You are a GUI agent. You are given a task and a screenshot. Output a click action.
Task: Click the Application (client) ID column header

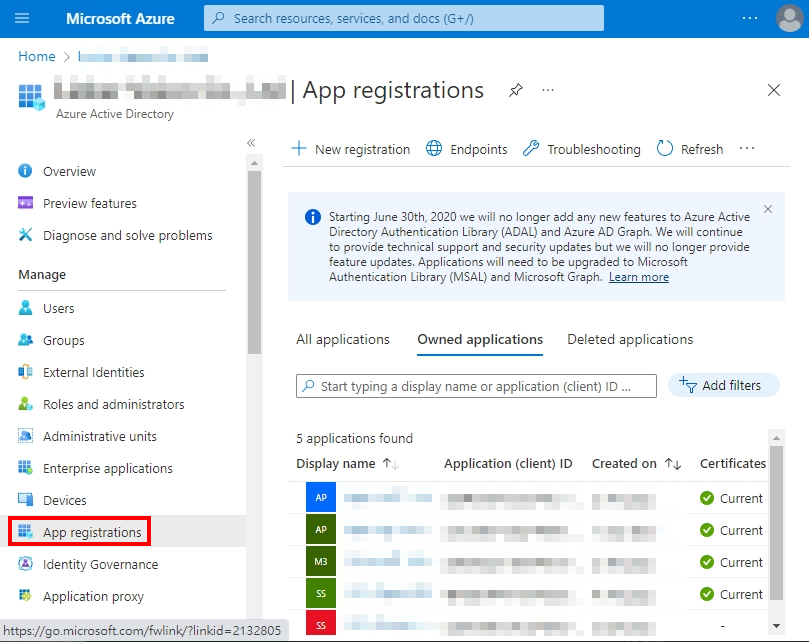click(508, 463)
